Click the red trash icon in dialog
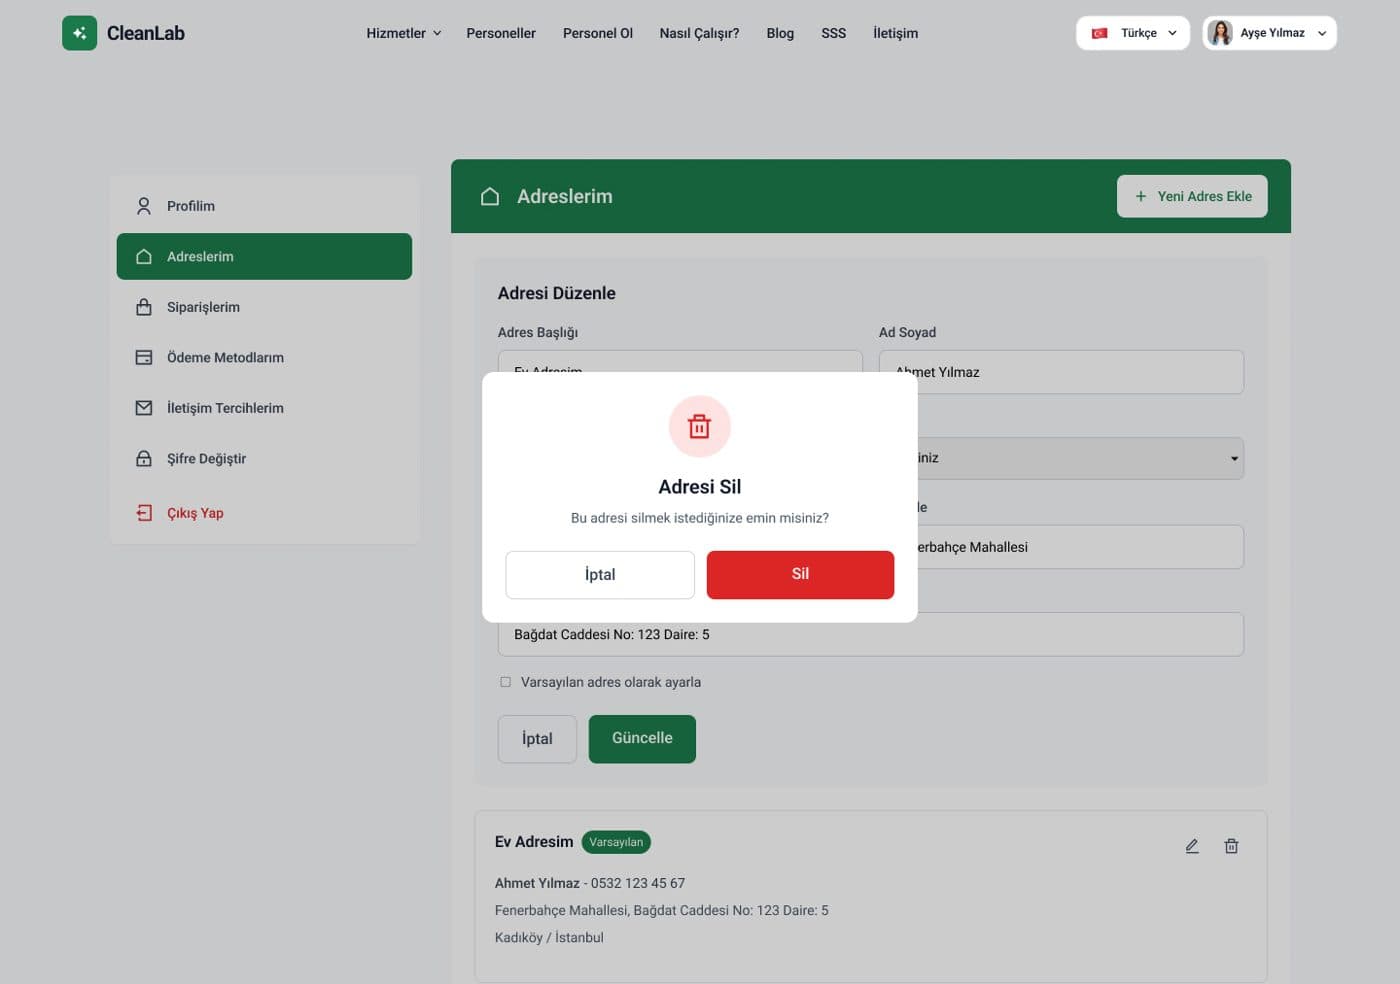This screenshot has height=984, width=1400. click(700, 426)
